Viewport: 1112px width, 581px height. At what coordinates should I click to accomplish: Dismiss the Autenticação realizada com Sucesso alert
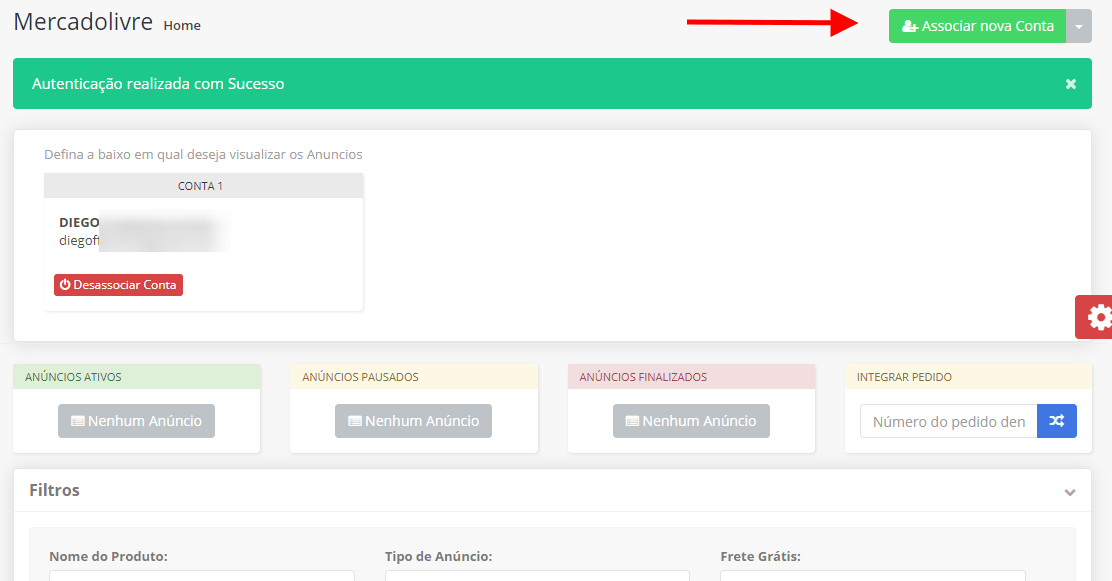1070,84
